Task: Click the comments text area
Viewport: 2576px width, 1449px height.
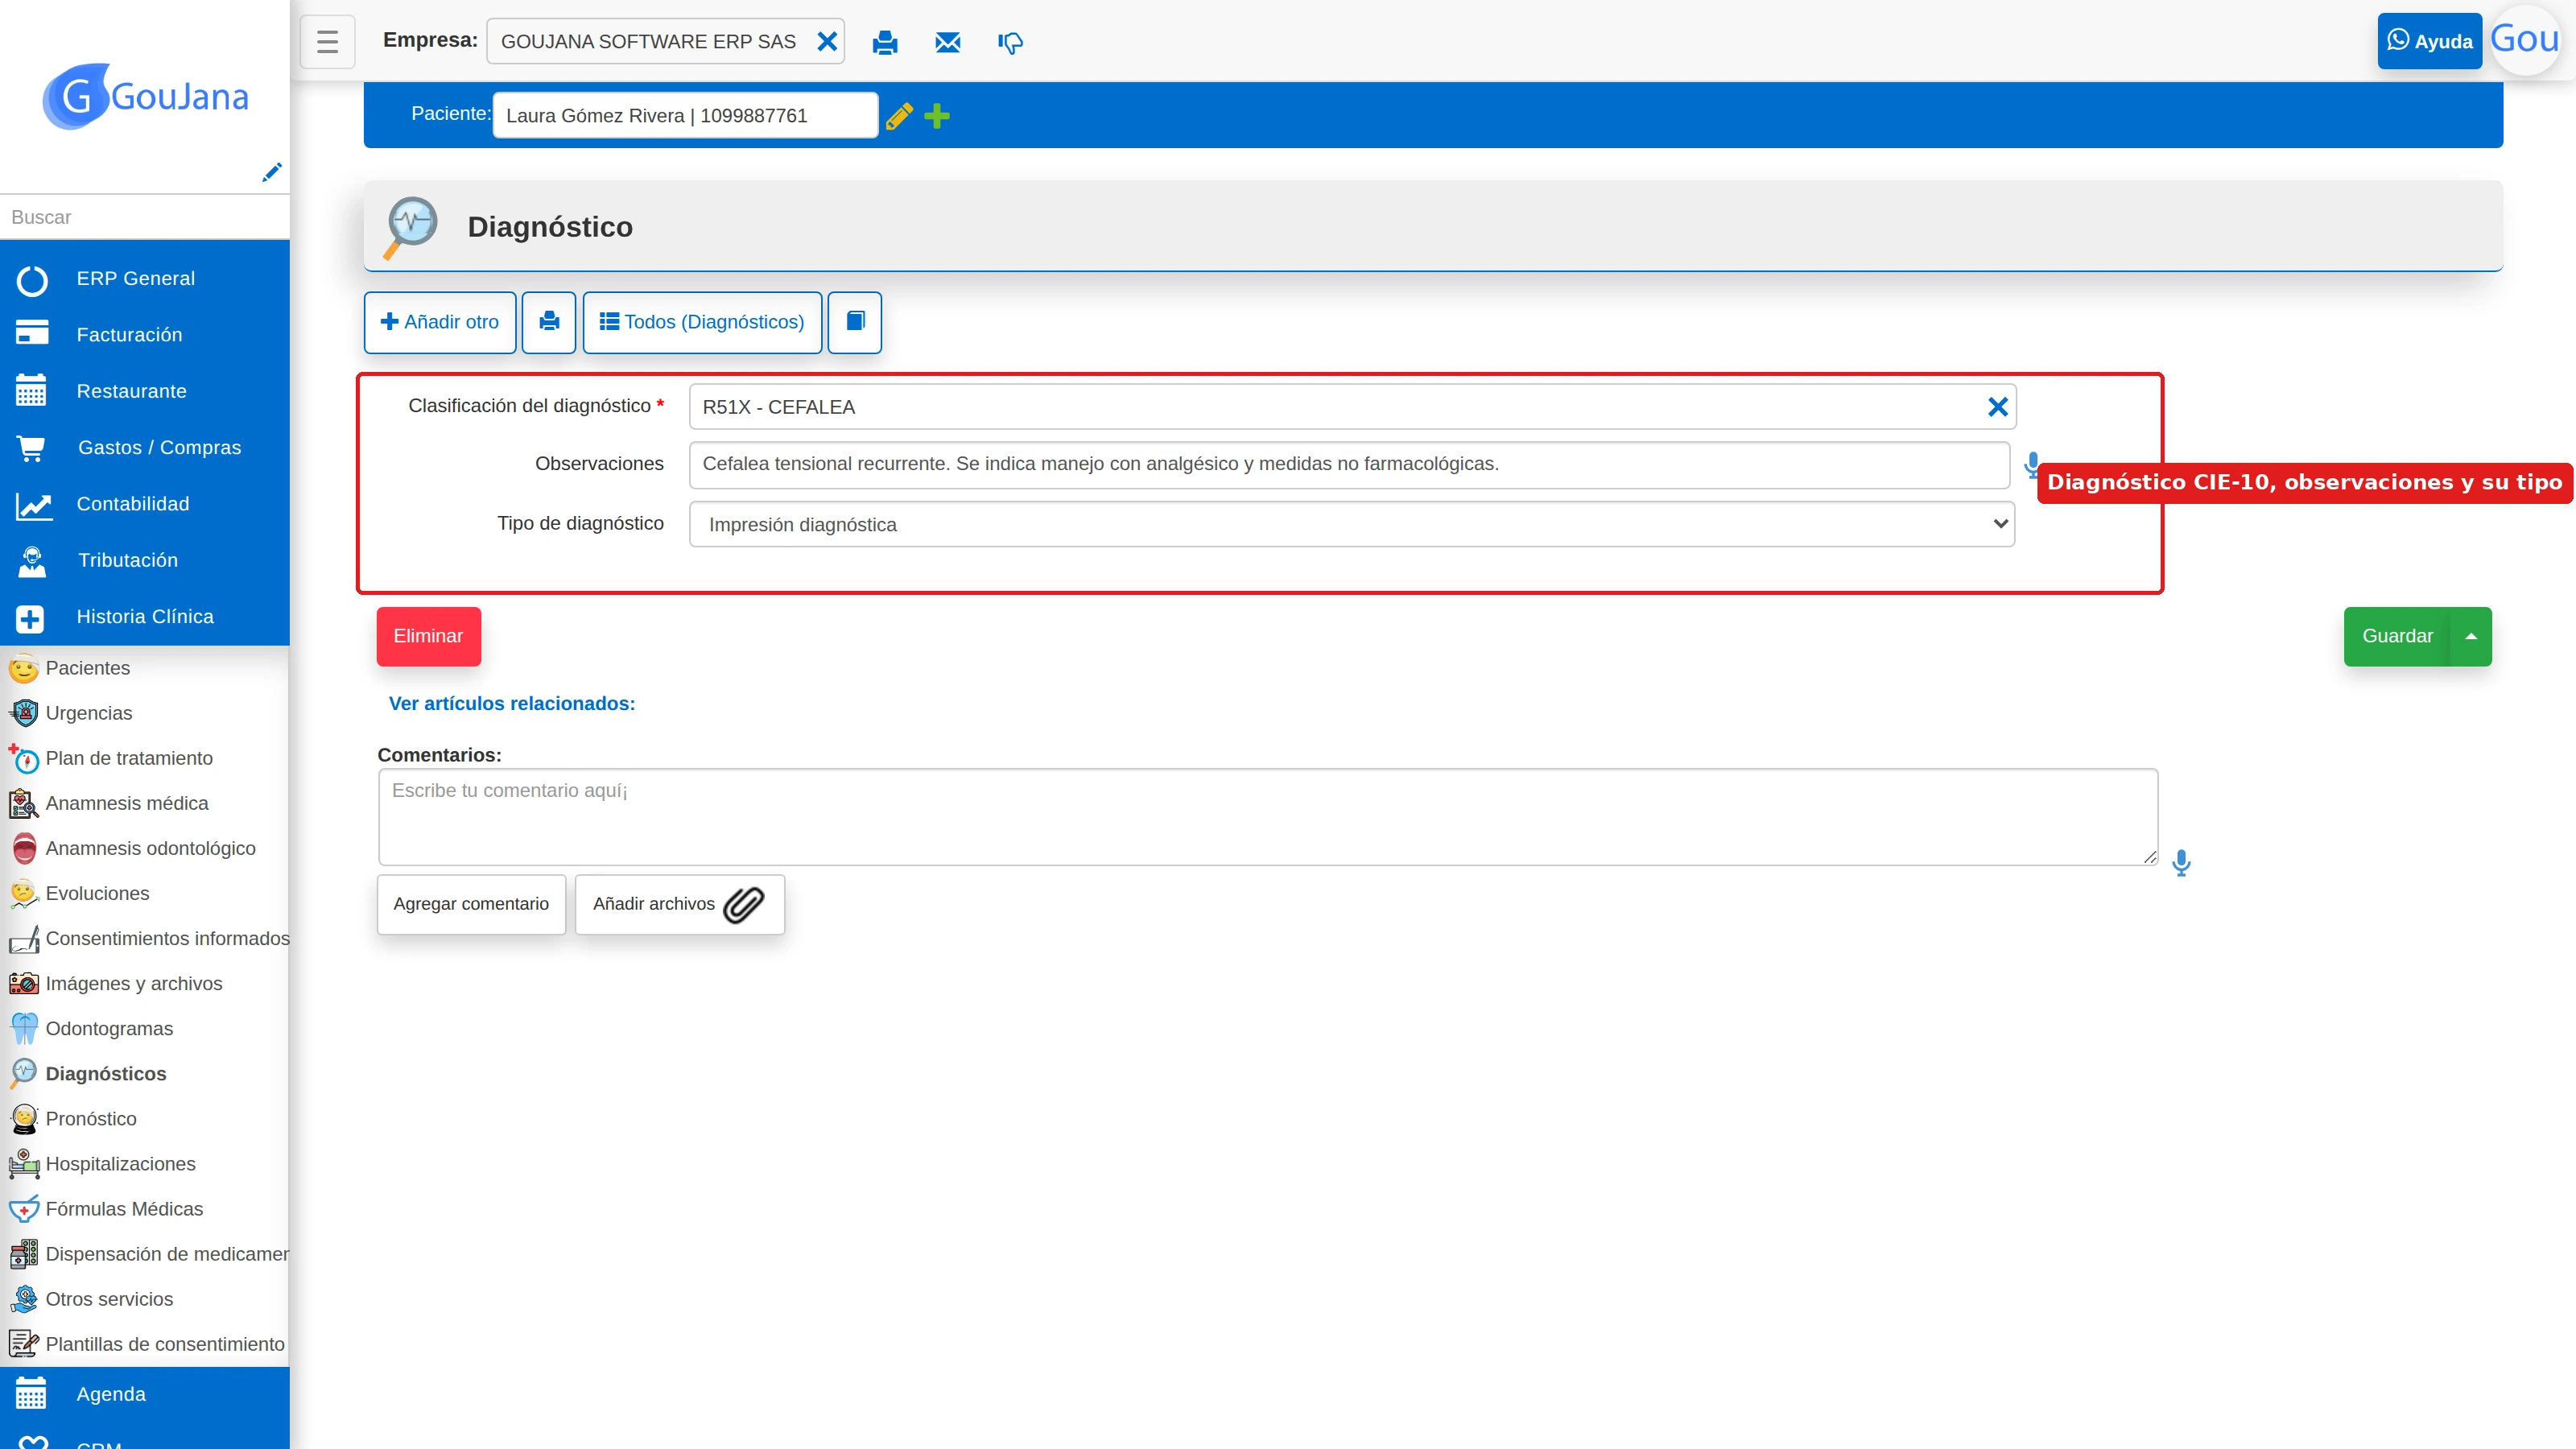Action: [1268, 817]
